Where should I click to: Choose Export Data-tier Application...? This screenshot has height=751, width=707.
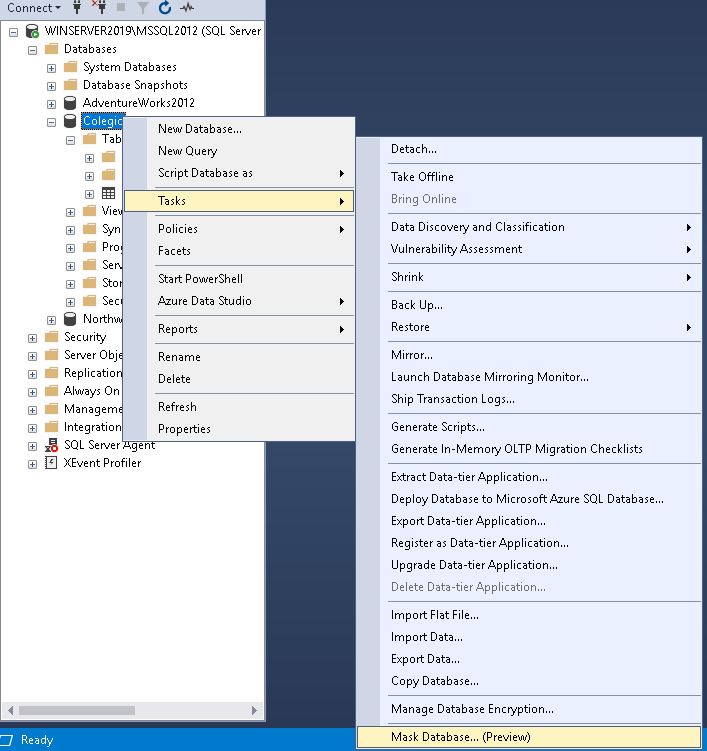tap(529, 521)
